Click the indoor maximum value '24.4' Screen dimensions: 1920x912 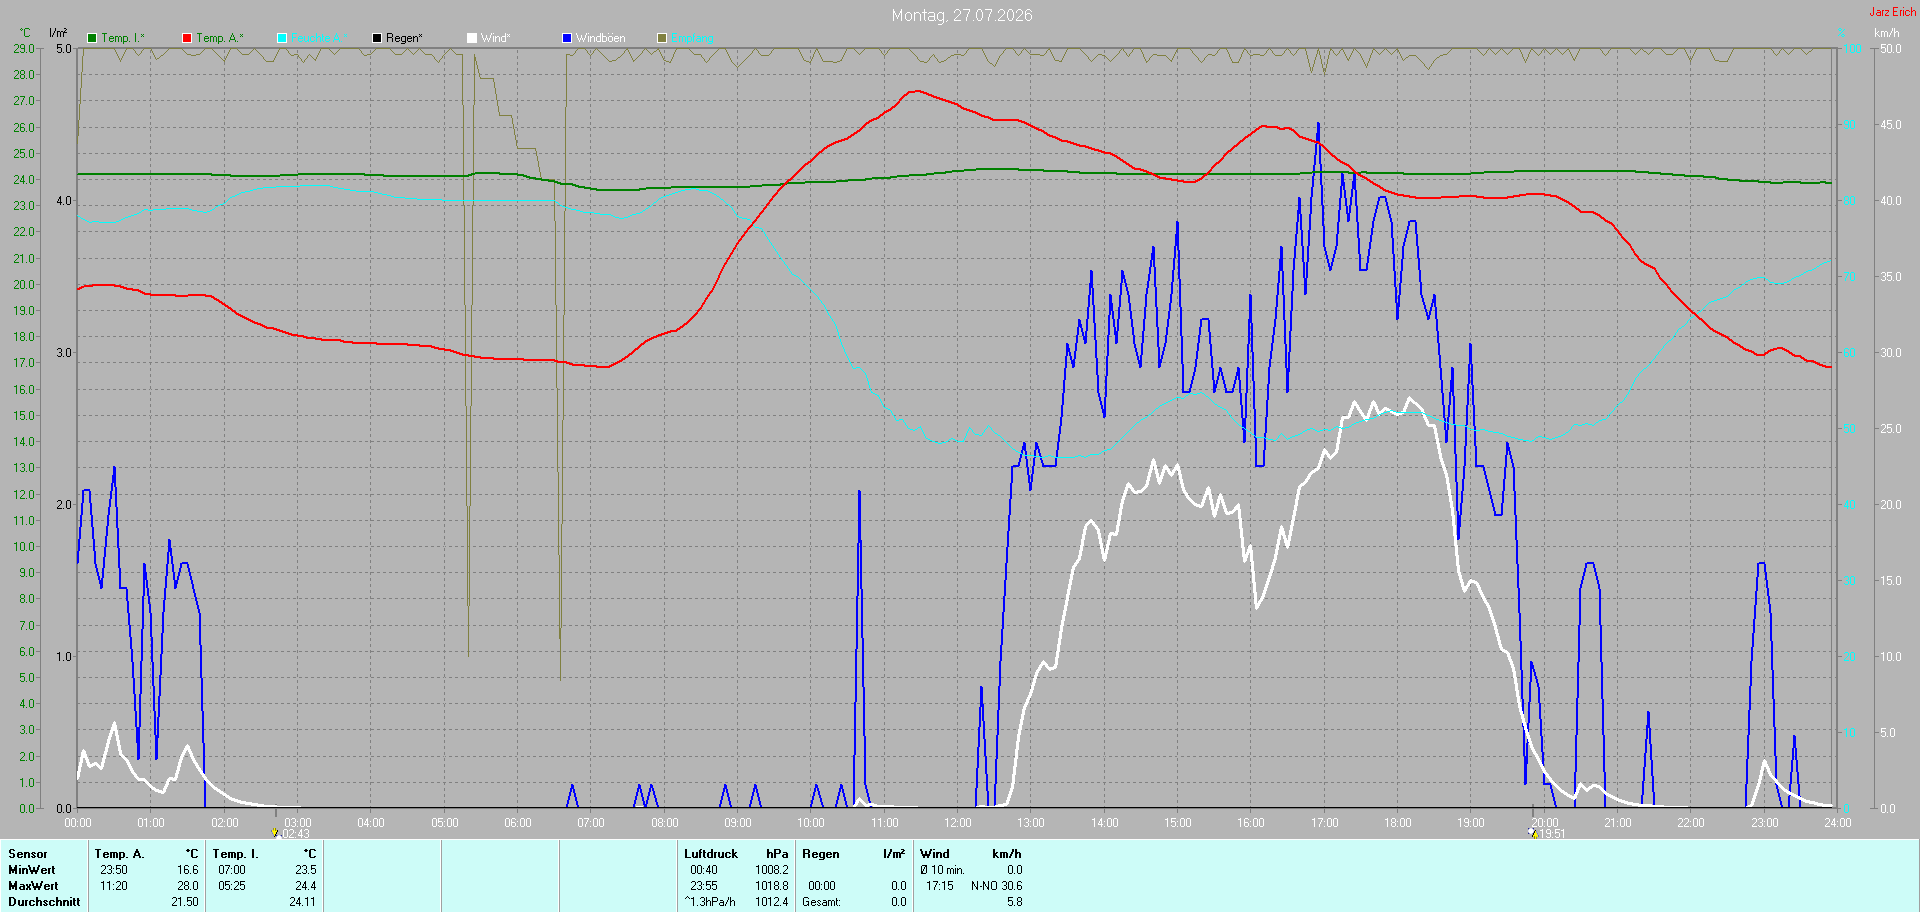(x=306, y=886)
